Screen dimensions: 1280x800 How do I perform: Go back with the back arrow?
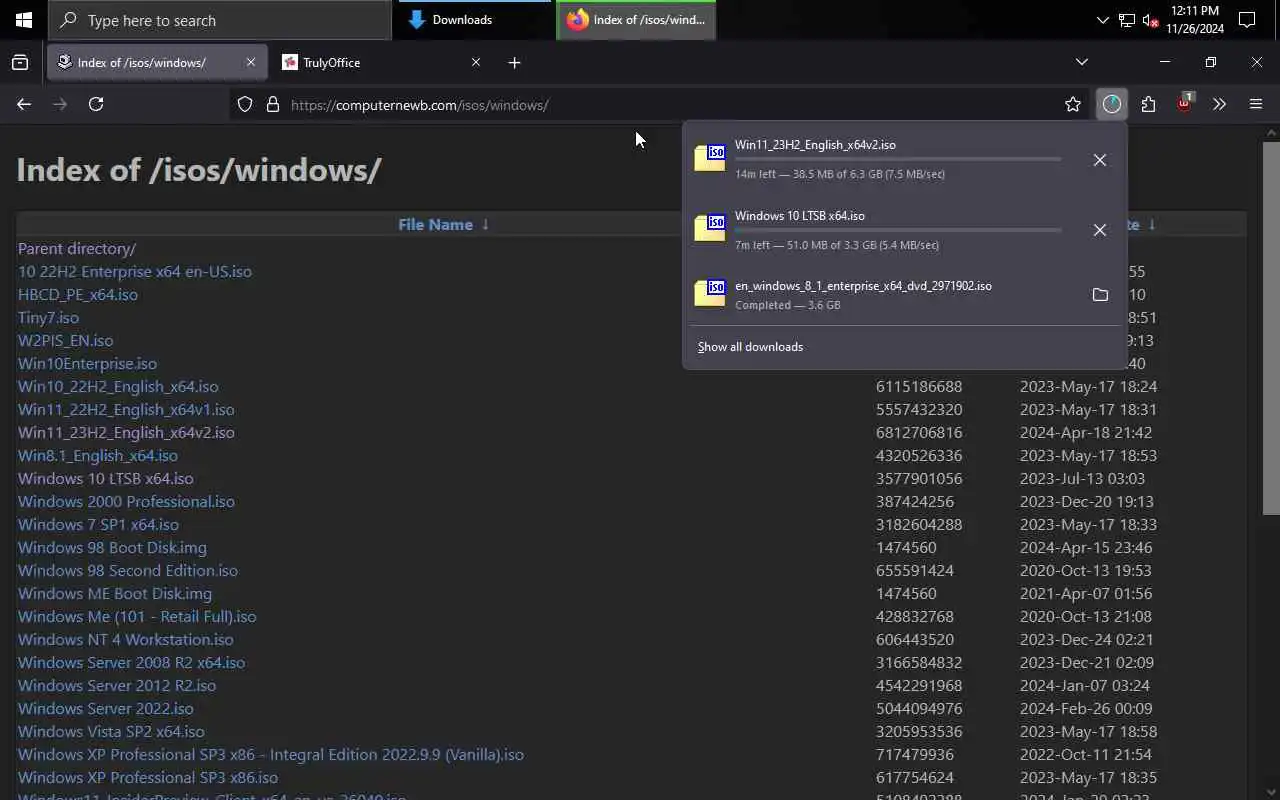click(24, 104)
